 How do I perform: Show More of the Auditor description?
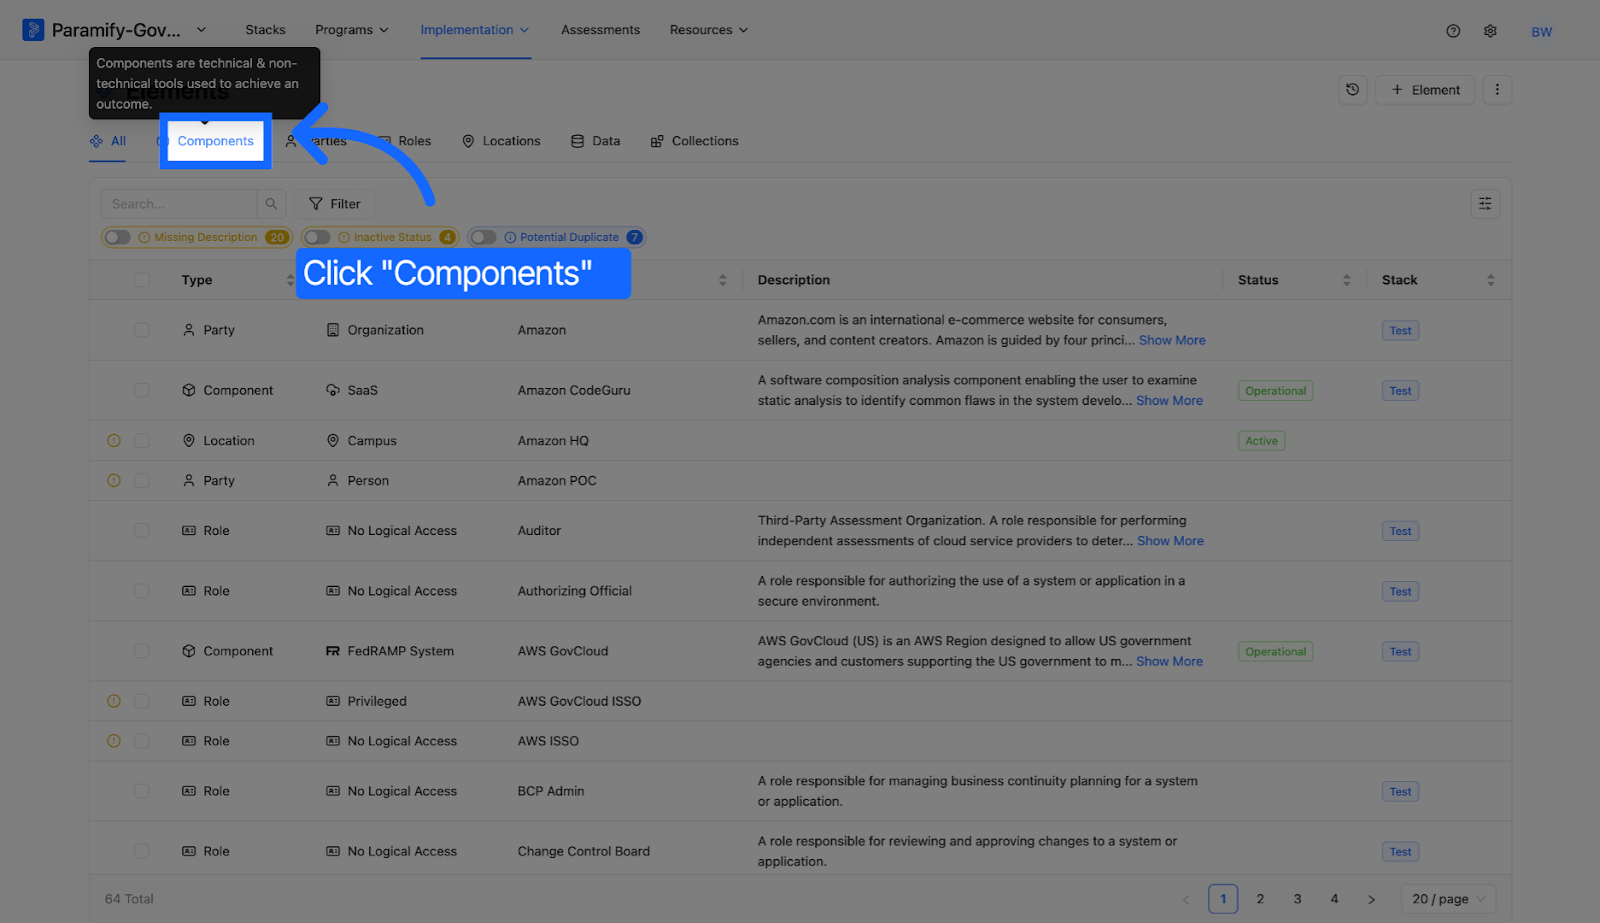tap(1170, 541)
